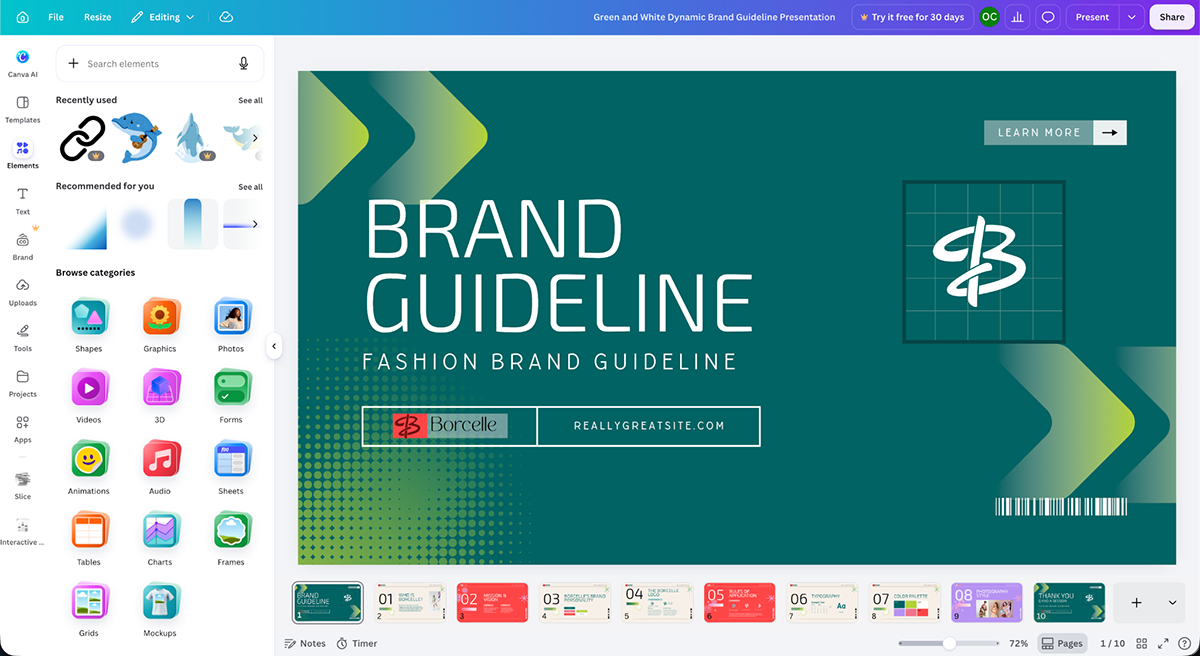Open the File menu
The height and width of the screenshot is (656, 1200).
(x=56, y=17)
